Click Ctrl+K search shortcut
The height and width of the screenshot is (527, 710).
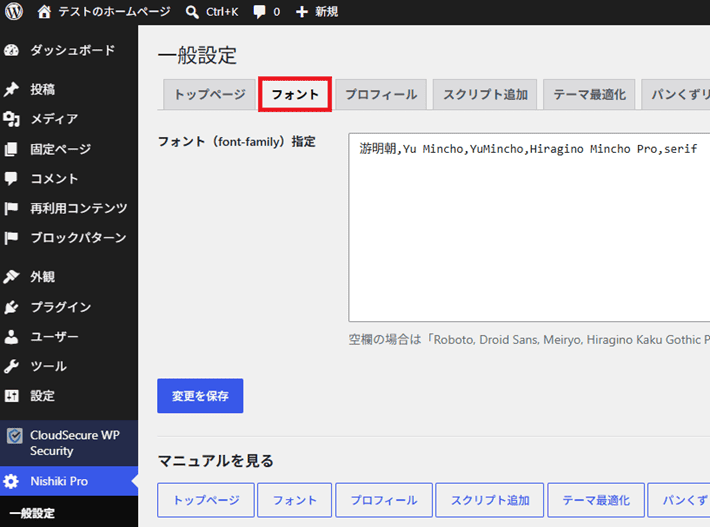pos(222,12)
